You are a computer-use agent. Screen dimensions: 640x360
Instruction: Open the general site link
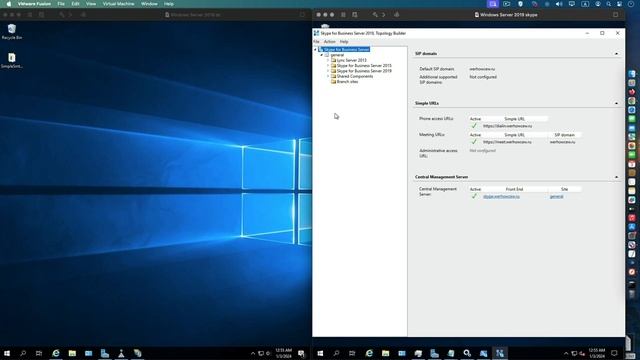pyautogui.click(x=556, y=197)
